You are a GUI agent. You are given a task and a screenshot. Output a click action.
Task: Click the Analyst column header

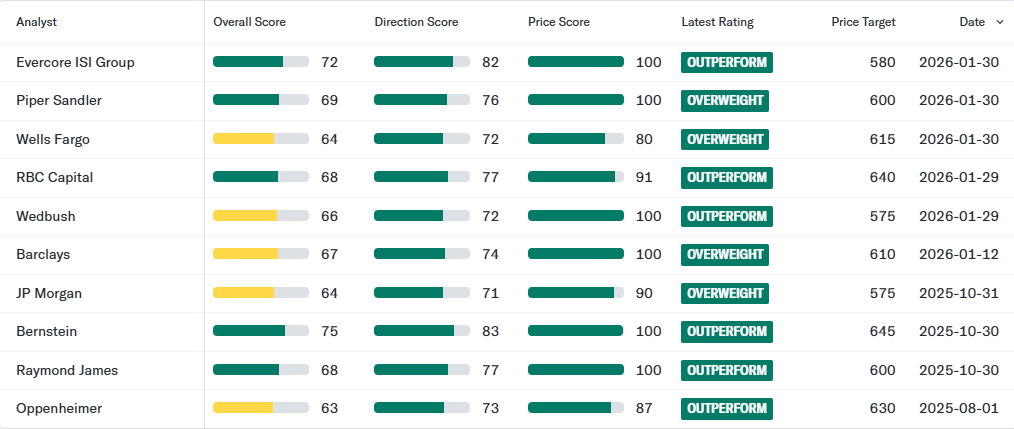point(36,22)
